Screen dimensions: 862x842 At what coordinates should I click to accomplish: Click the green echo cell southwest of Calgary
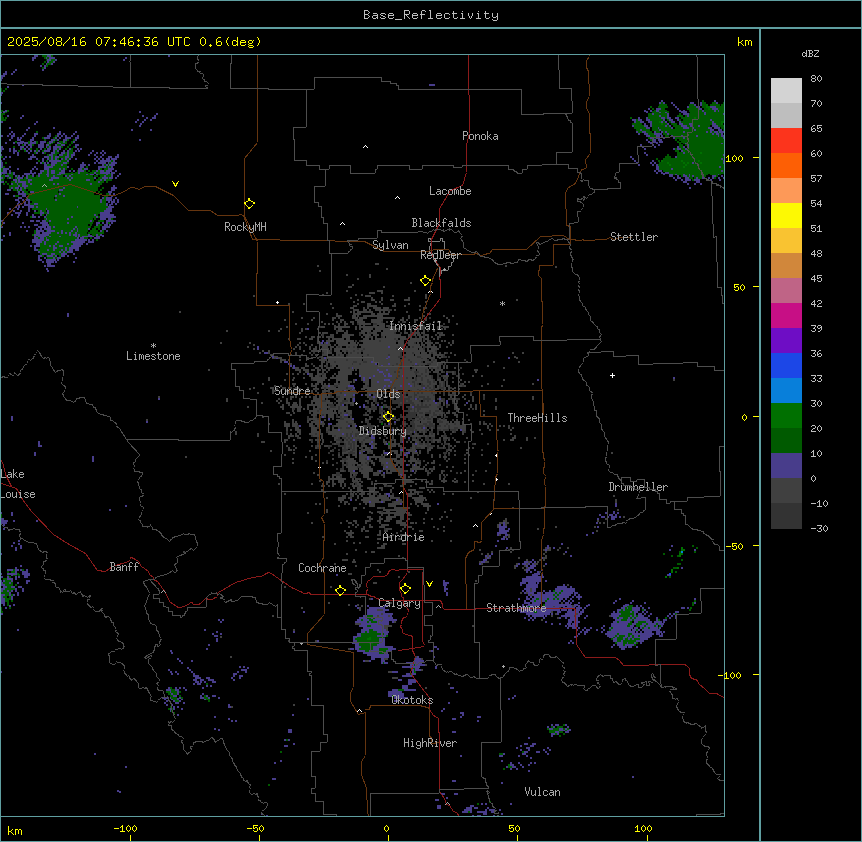[368, 639]
